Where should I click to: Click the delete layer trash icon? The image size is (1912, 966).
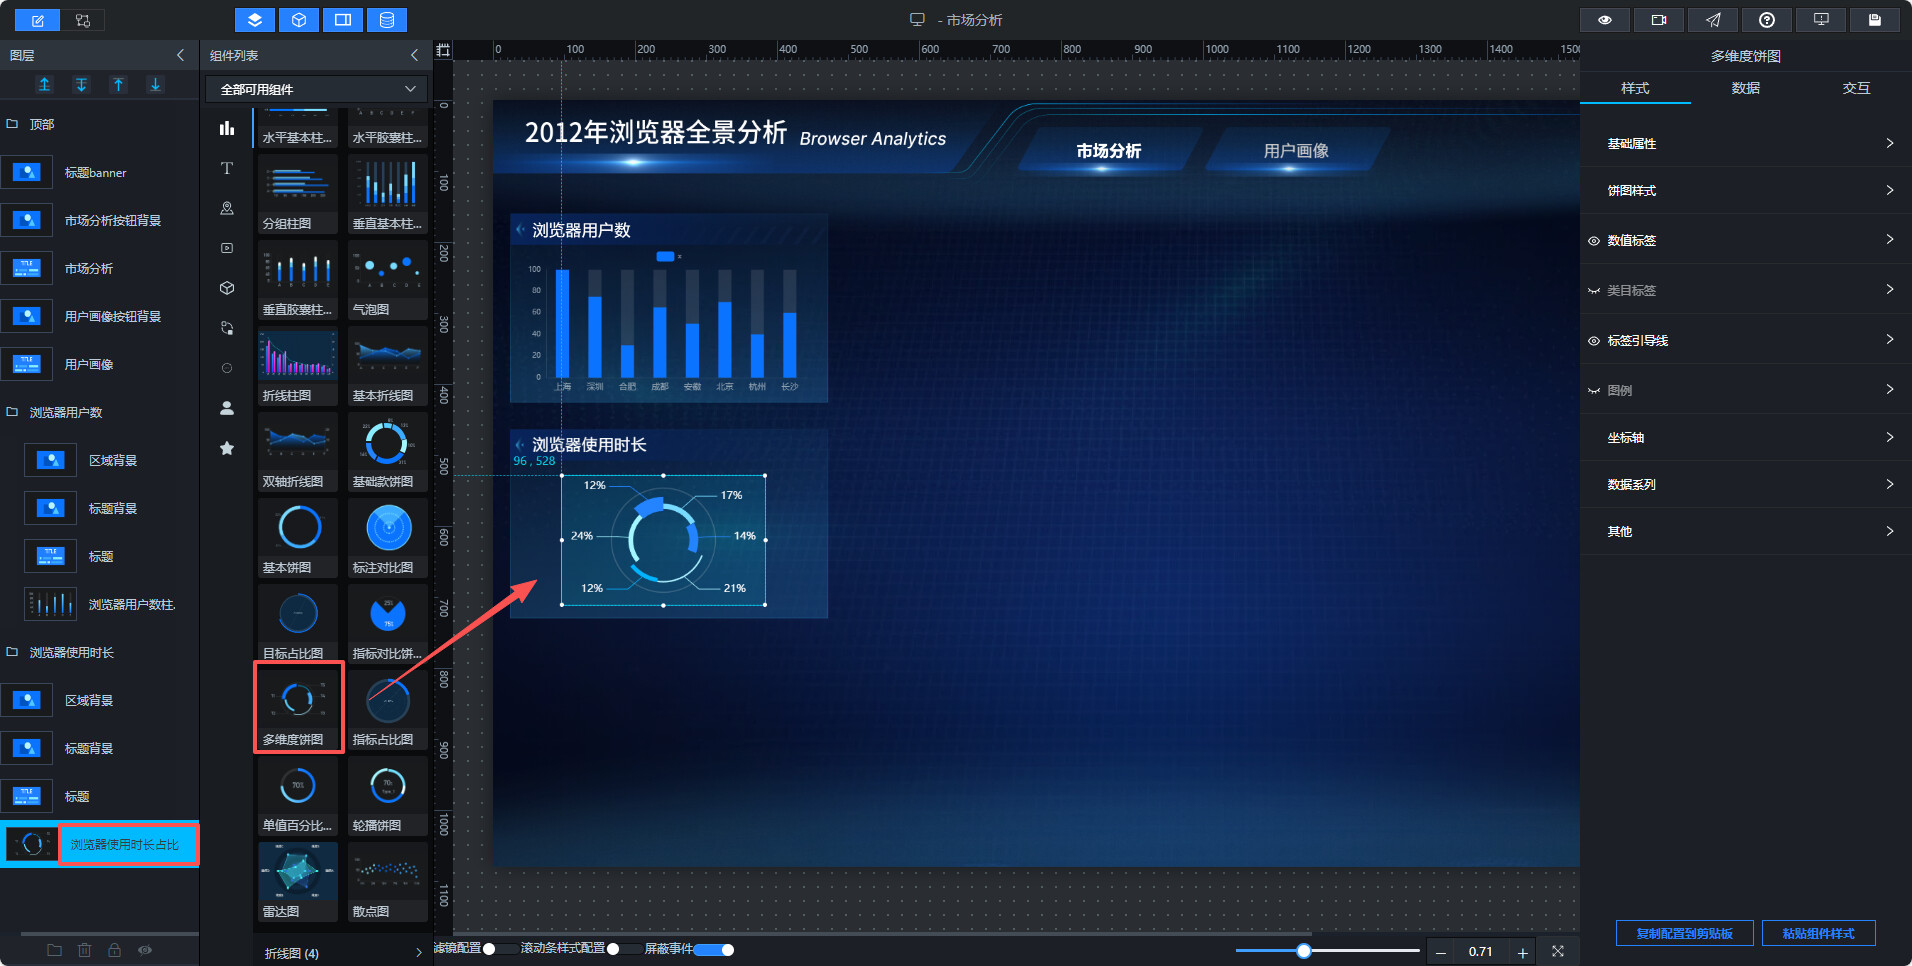click(85, 950)
